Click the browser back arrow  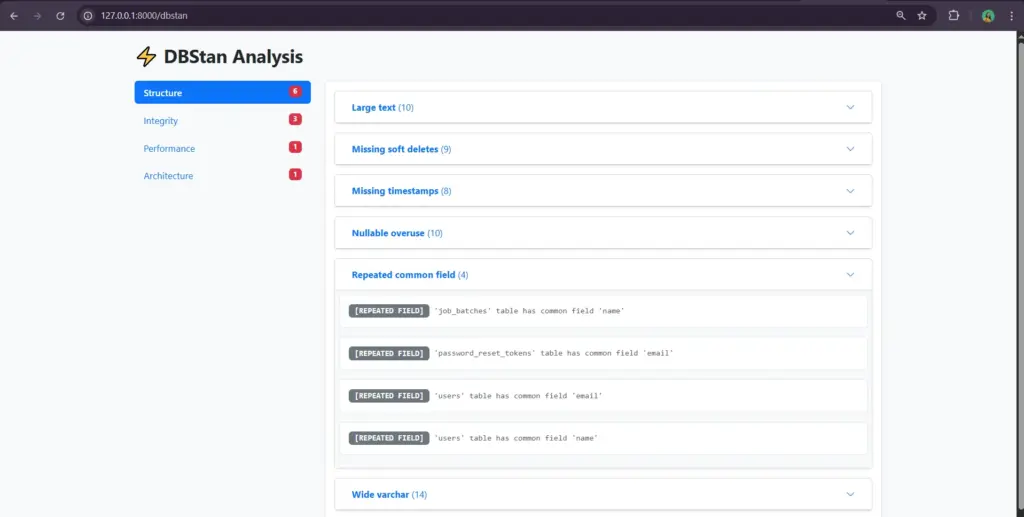click(x=14, y=16)
